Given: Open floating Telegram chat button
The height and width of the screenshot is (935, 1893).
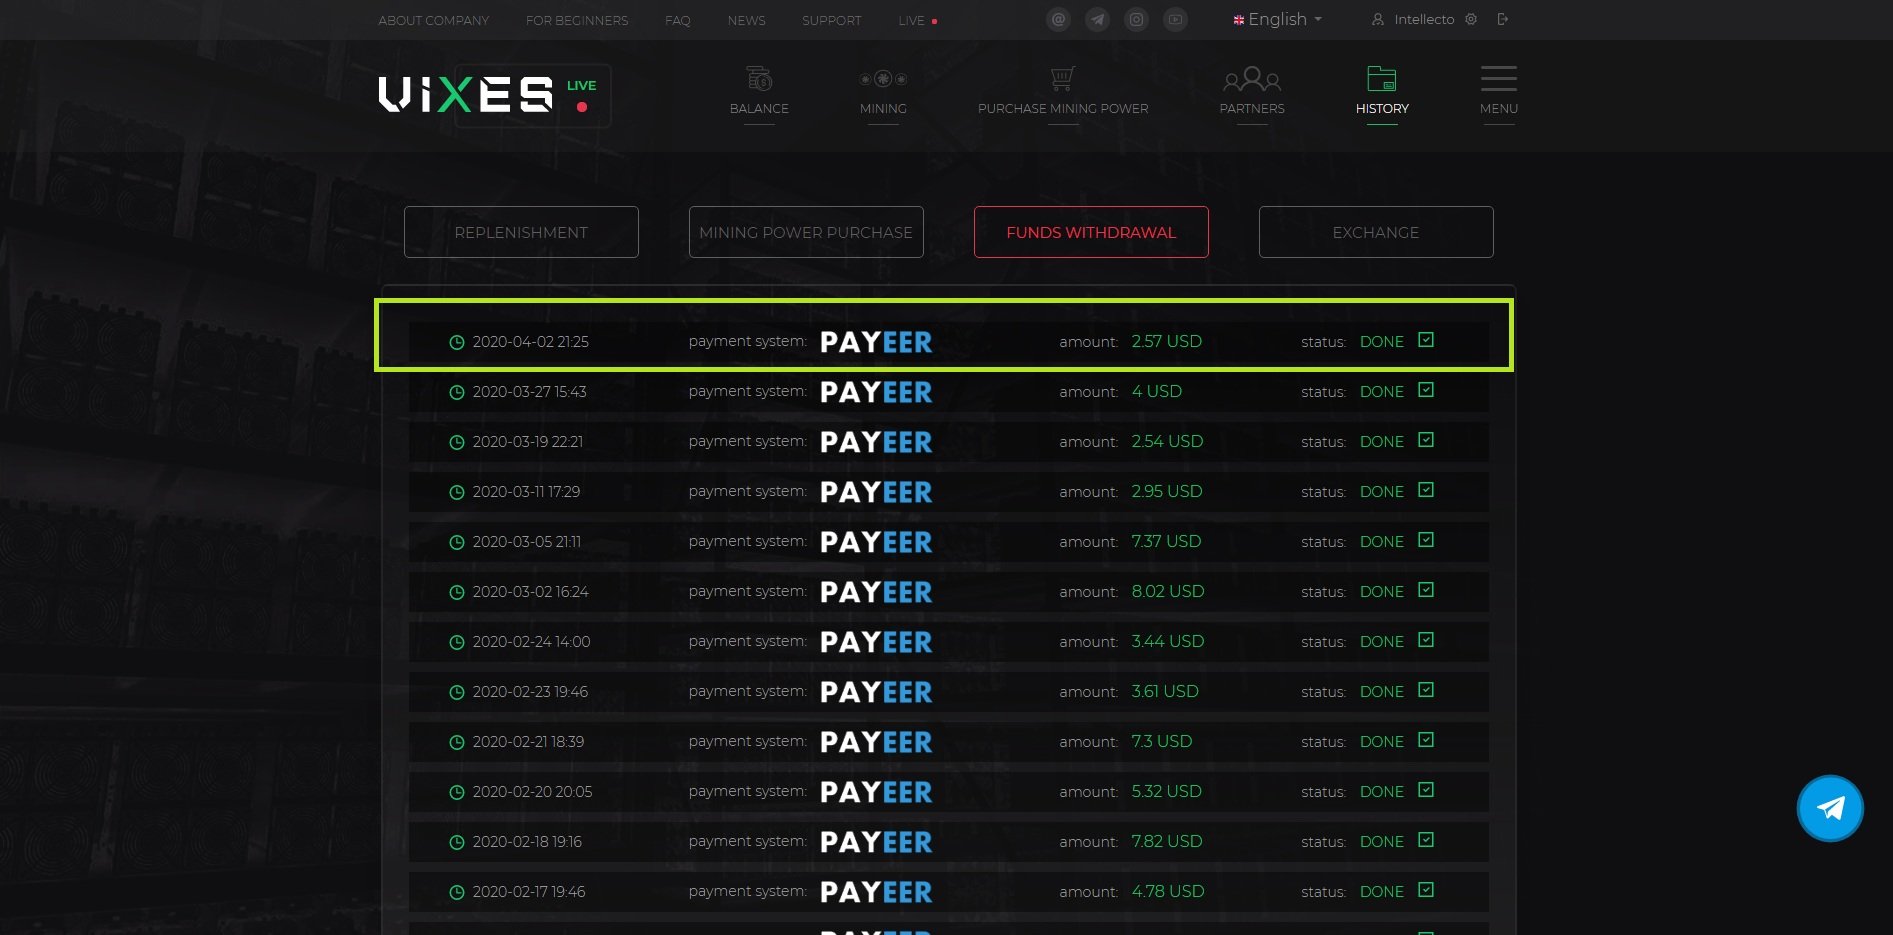Looking at the screenshot, I should (1830, 808).
